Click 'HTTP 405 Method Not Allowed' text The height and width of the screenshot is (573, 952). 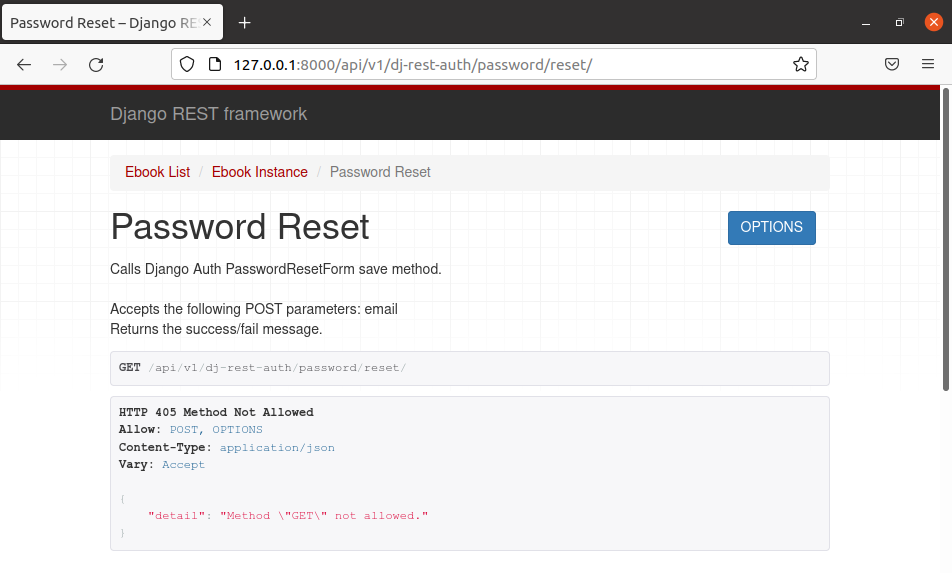coord(216,412)
